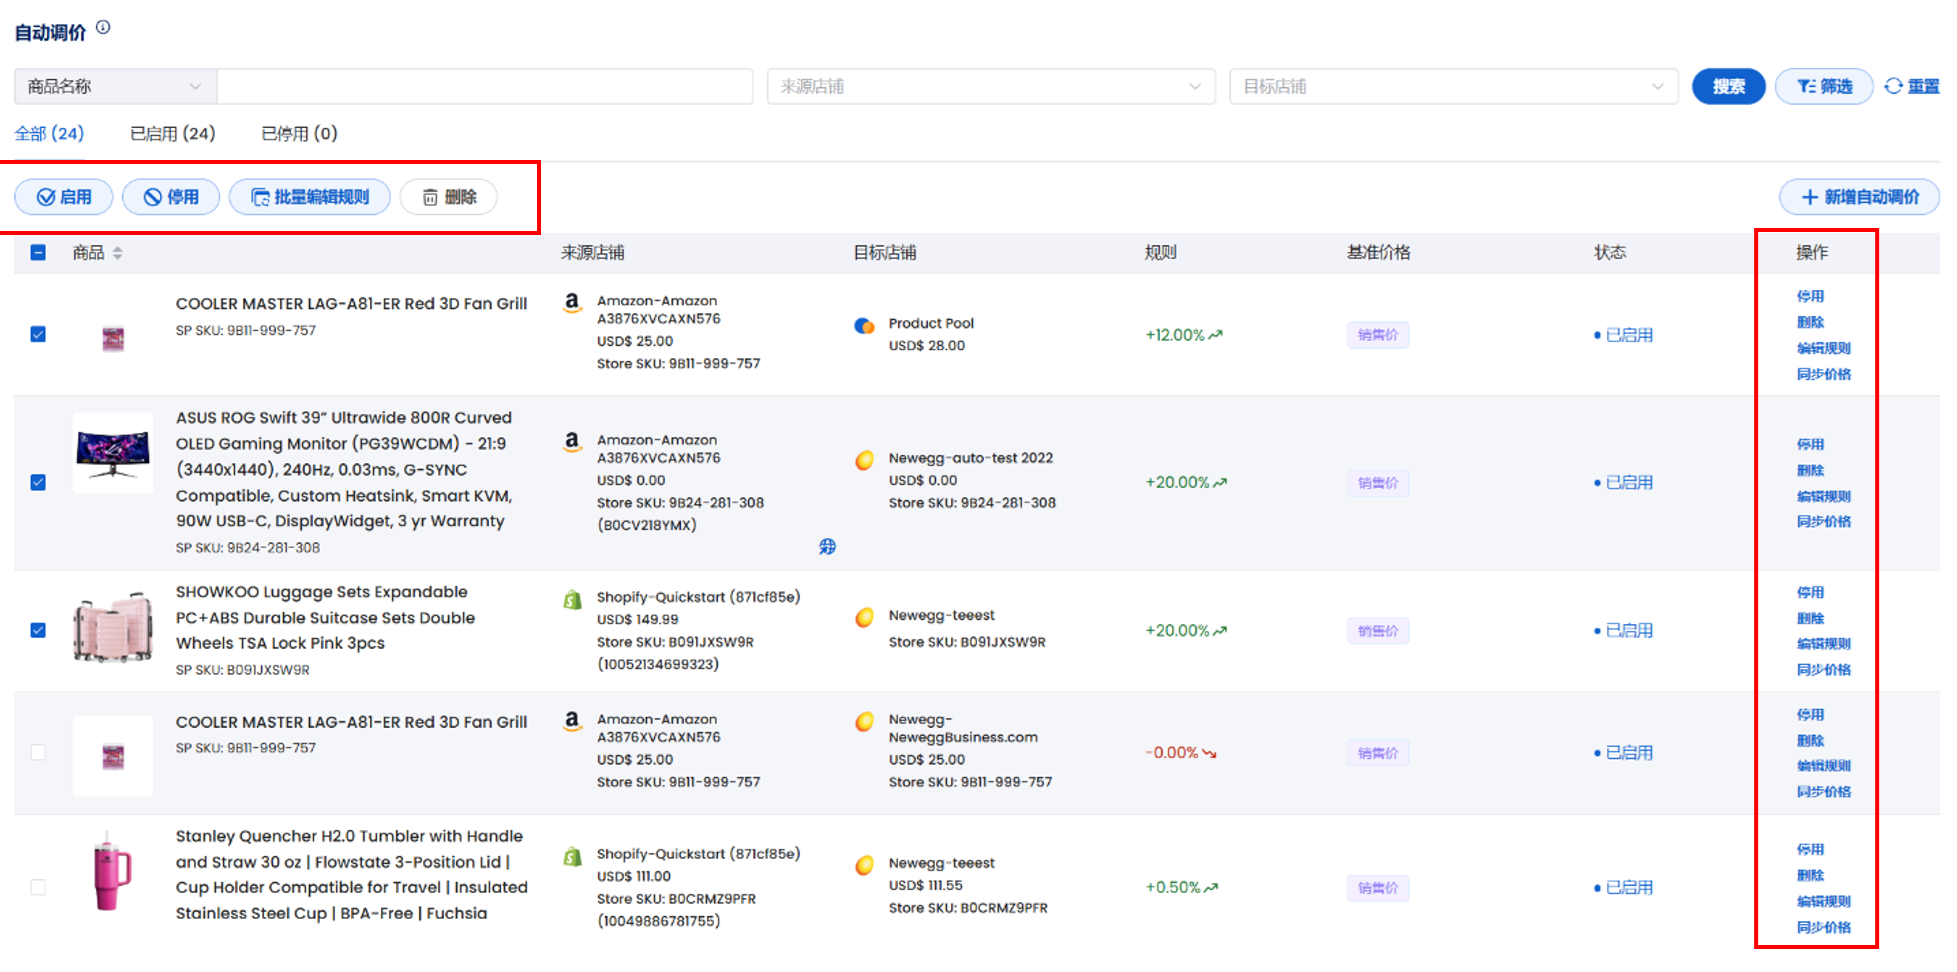Click 销售价 tag in first COOLER MASTER row
Screen dimensions: 1957x972
tap(1378, 335)
